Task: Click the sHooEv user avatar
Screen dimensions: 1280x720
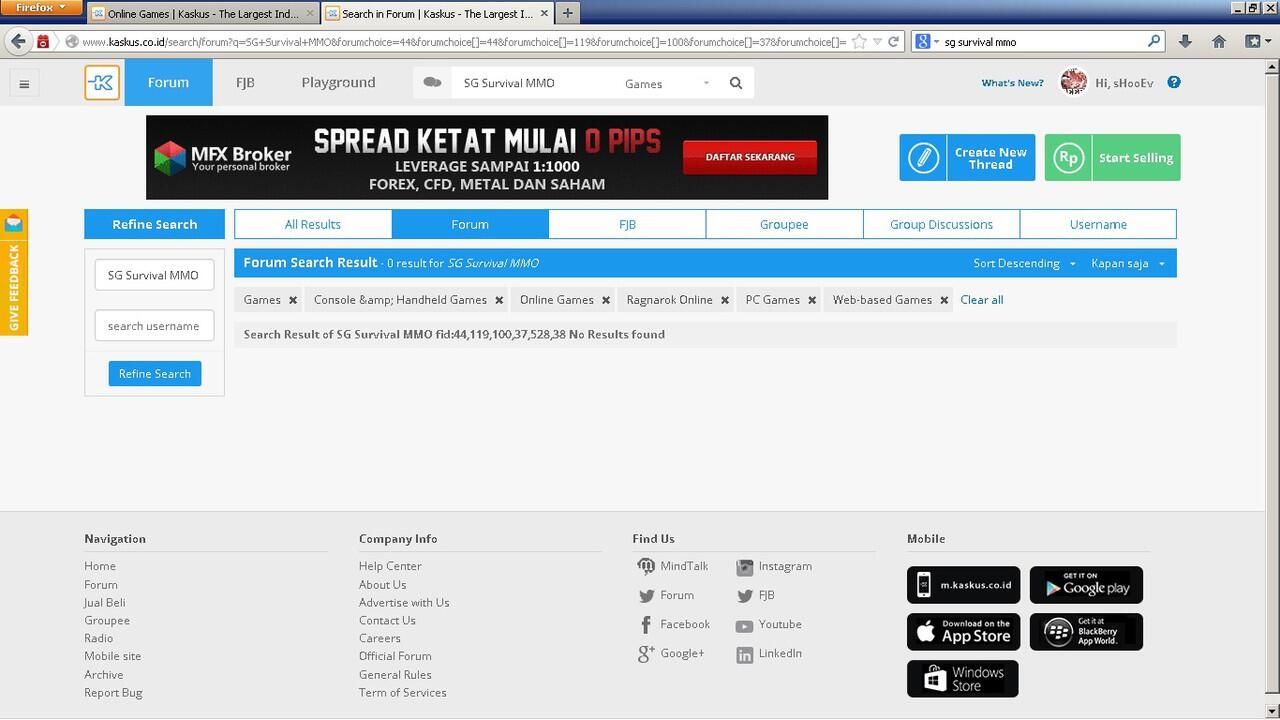Action: 1073,82
